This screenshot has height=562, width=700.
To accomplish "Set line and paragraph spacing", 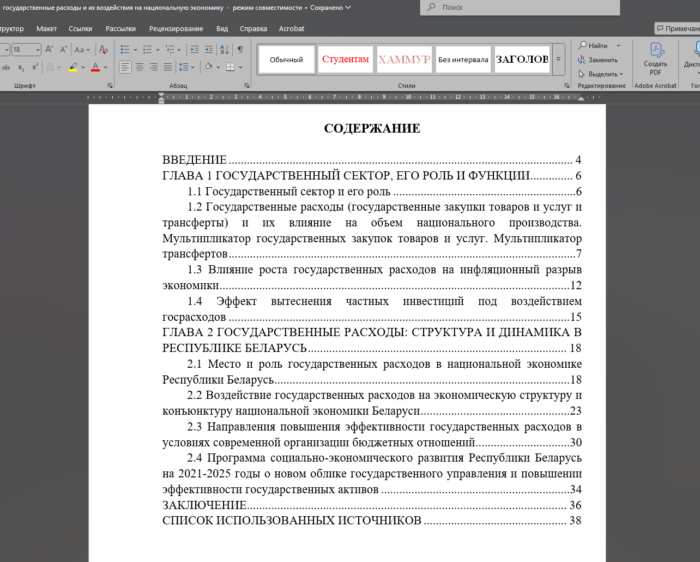I will 183,67.
